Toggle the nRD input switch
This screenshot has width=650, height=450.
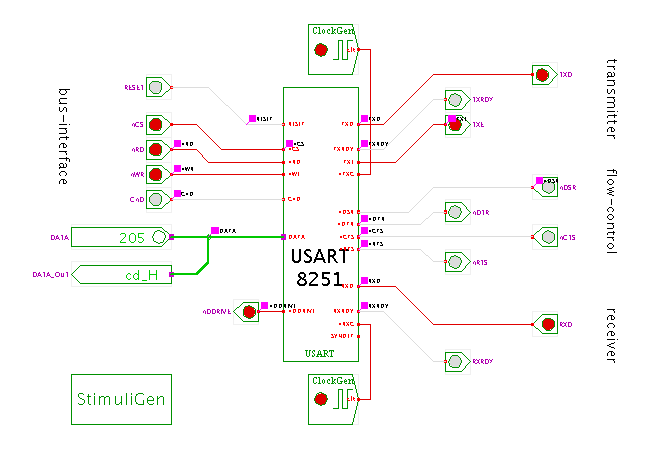[158, 150]
